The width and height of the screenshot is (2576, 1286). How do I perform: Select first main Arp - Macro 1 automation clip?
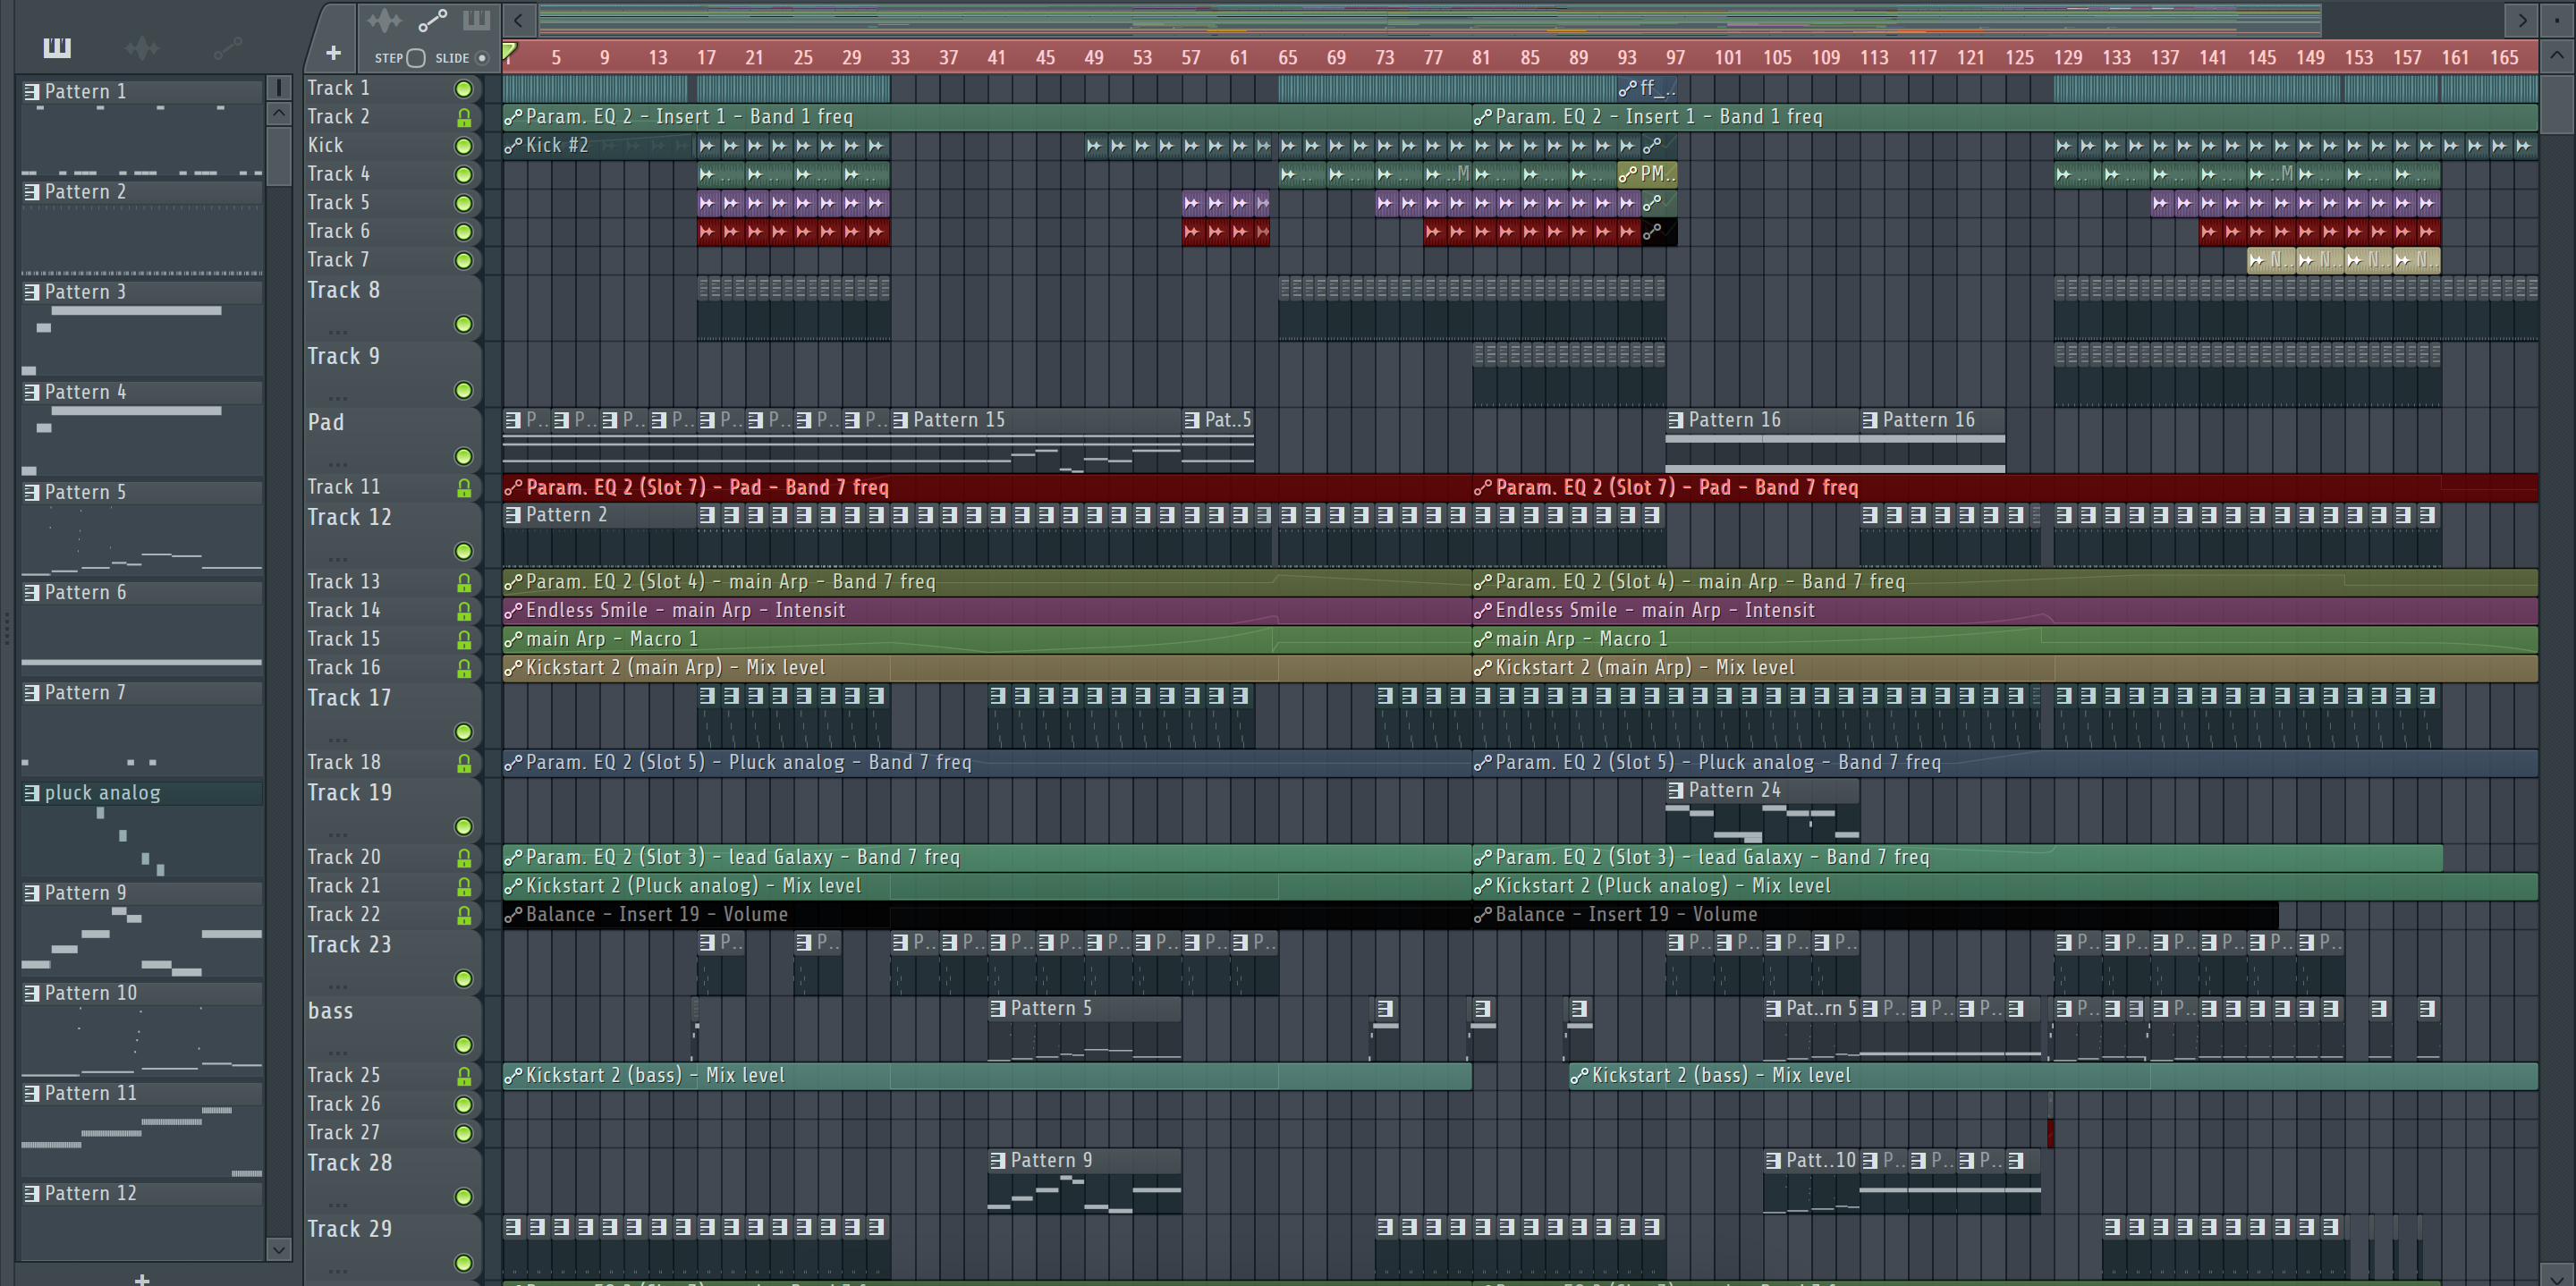pos(987,639)
